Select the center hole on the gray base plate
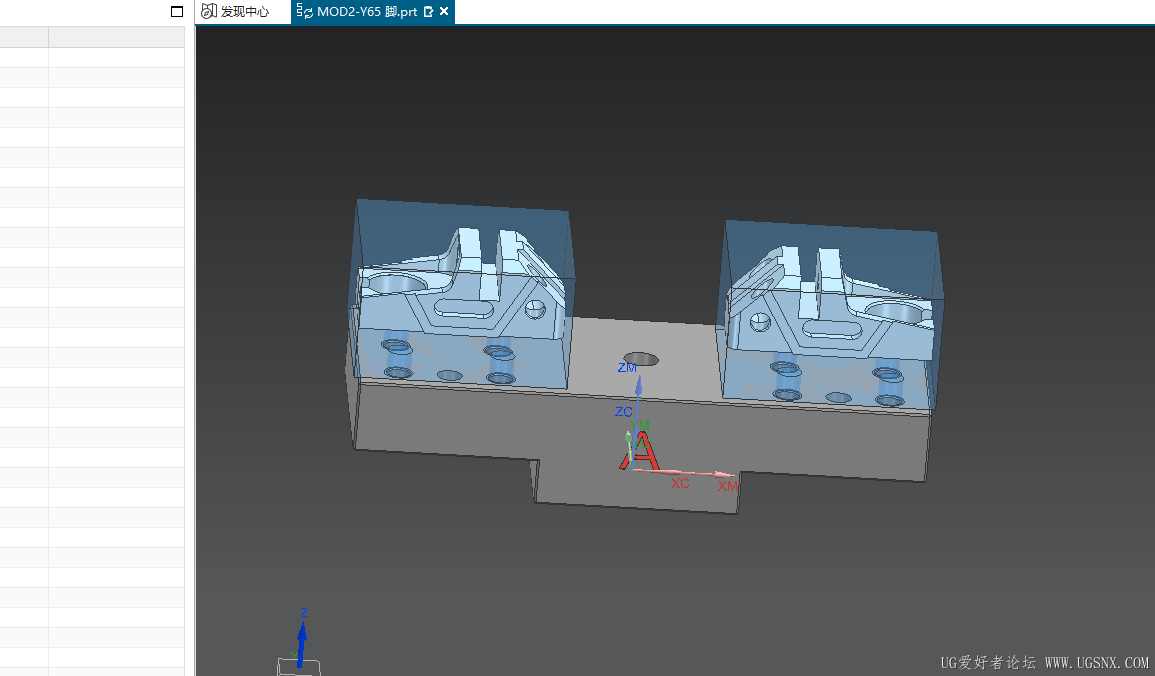 pyautogui.click(x=640, y=359)
